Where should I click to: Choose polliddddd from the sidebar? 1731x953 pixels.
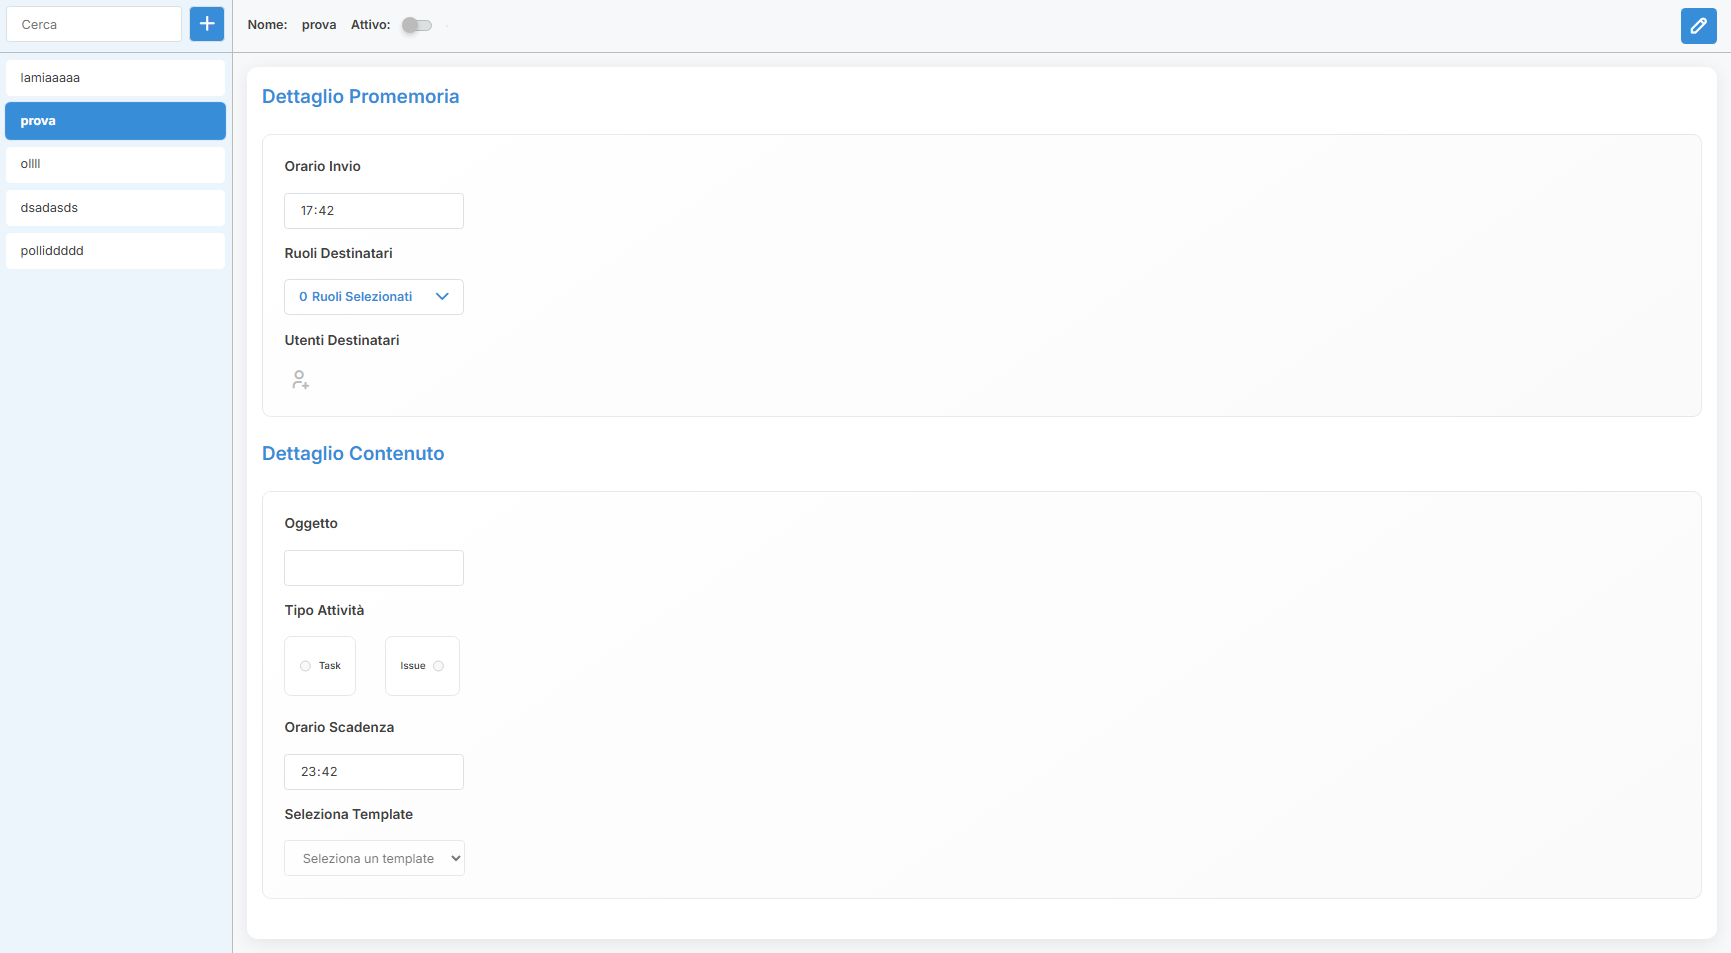[x=115, y=251]
